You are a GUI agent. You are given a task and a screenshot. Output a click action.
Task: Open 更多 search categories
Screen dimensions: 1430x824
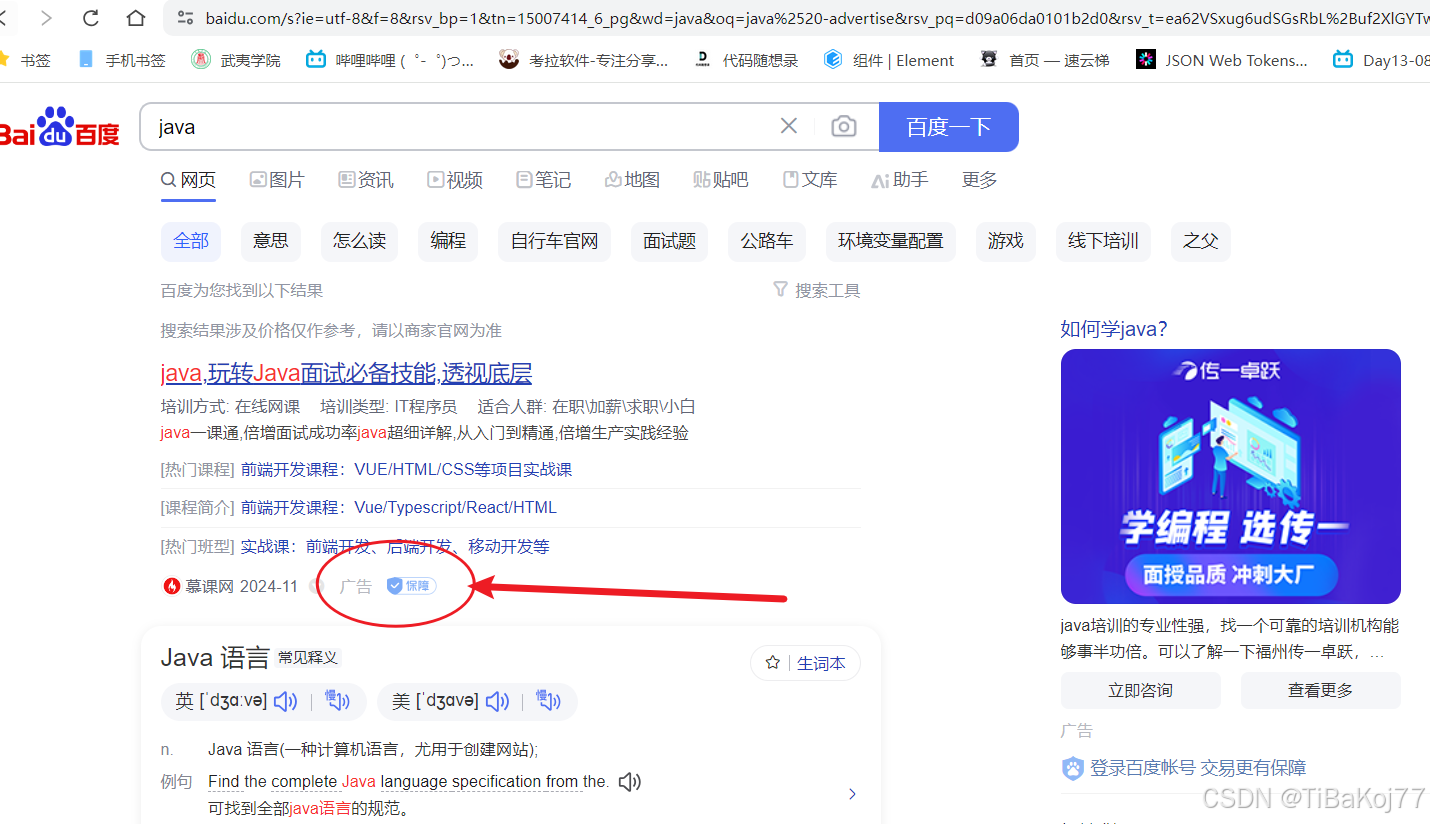pyautogui.click(x=979, y=180)
